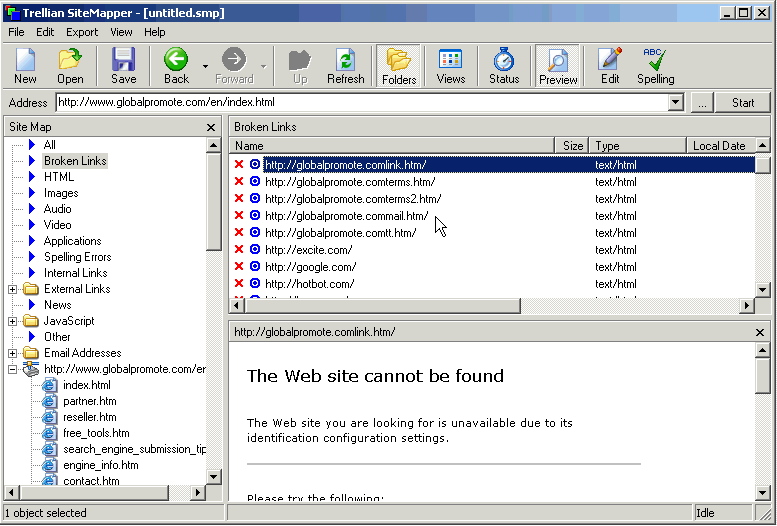The width and height of the screenshot is (777, 526).
Task: Open the Address combo box dropdown
Action: coord(675,103)
